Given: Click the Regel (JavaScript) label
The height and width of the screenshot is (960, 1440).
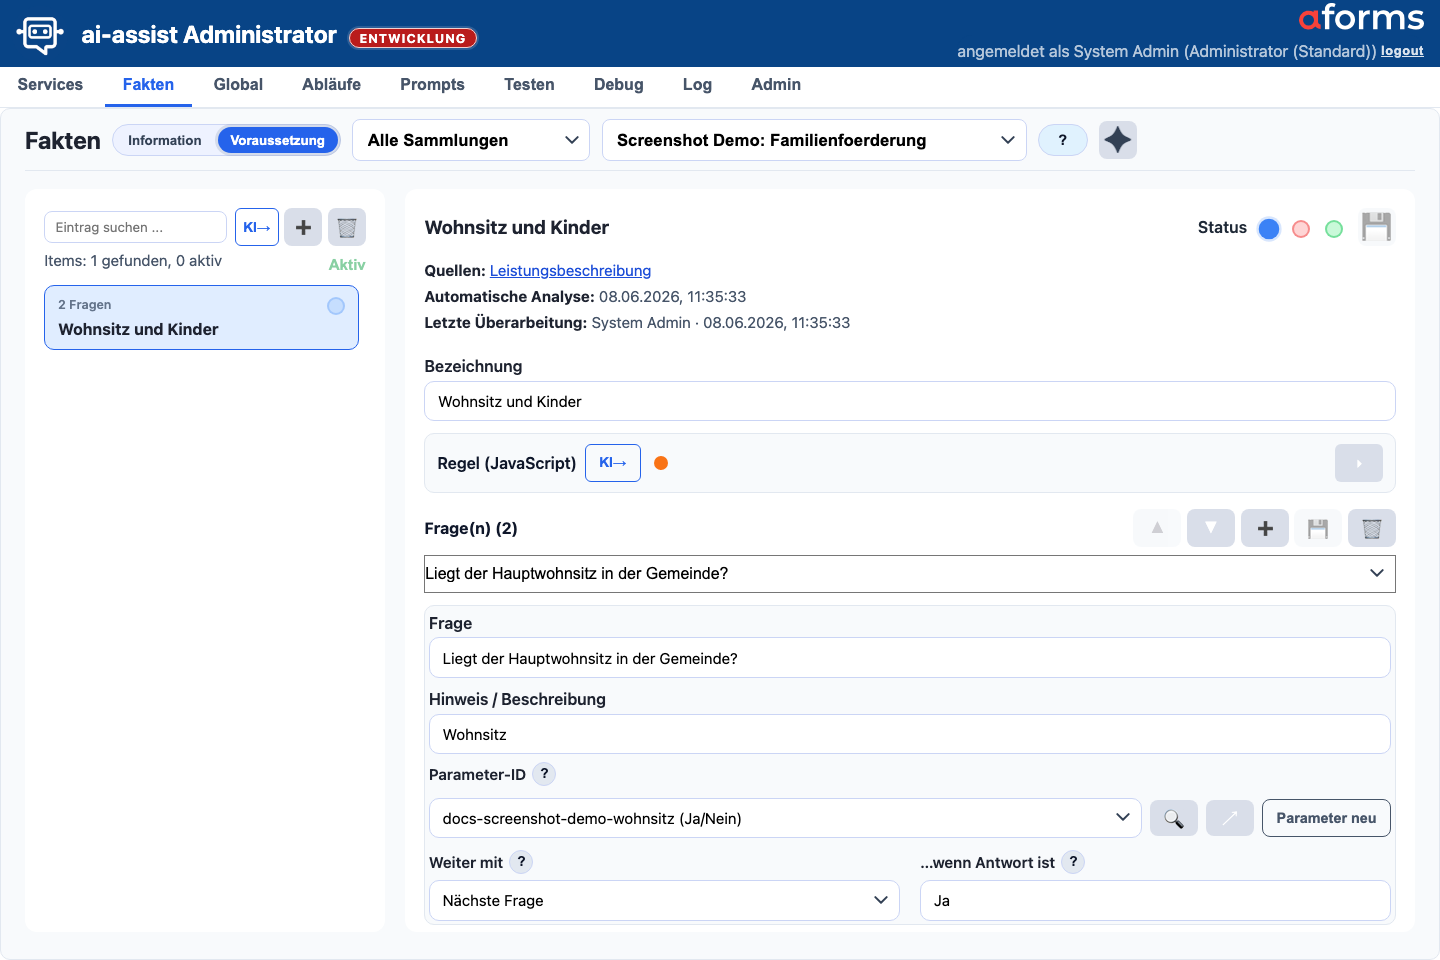Looking at the screenshot, I should (x=507, y=463).
